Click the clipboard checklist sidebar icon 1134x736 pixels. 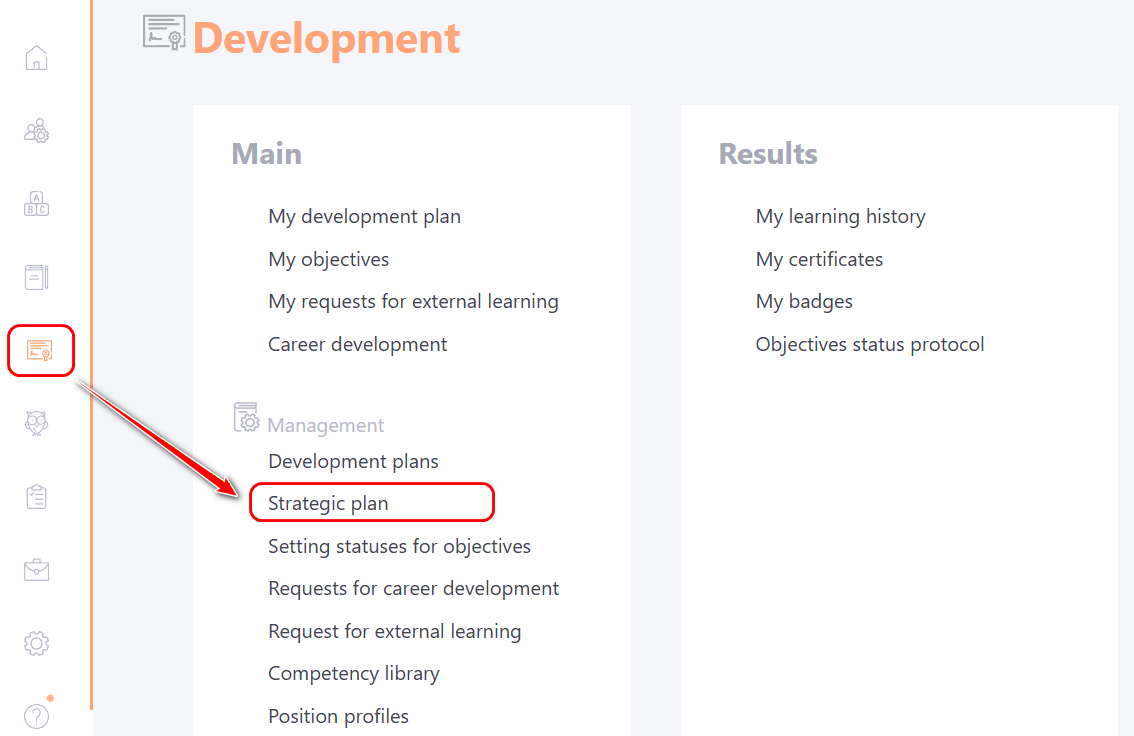point(37,497)
